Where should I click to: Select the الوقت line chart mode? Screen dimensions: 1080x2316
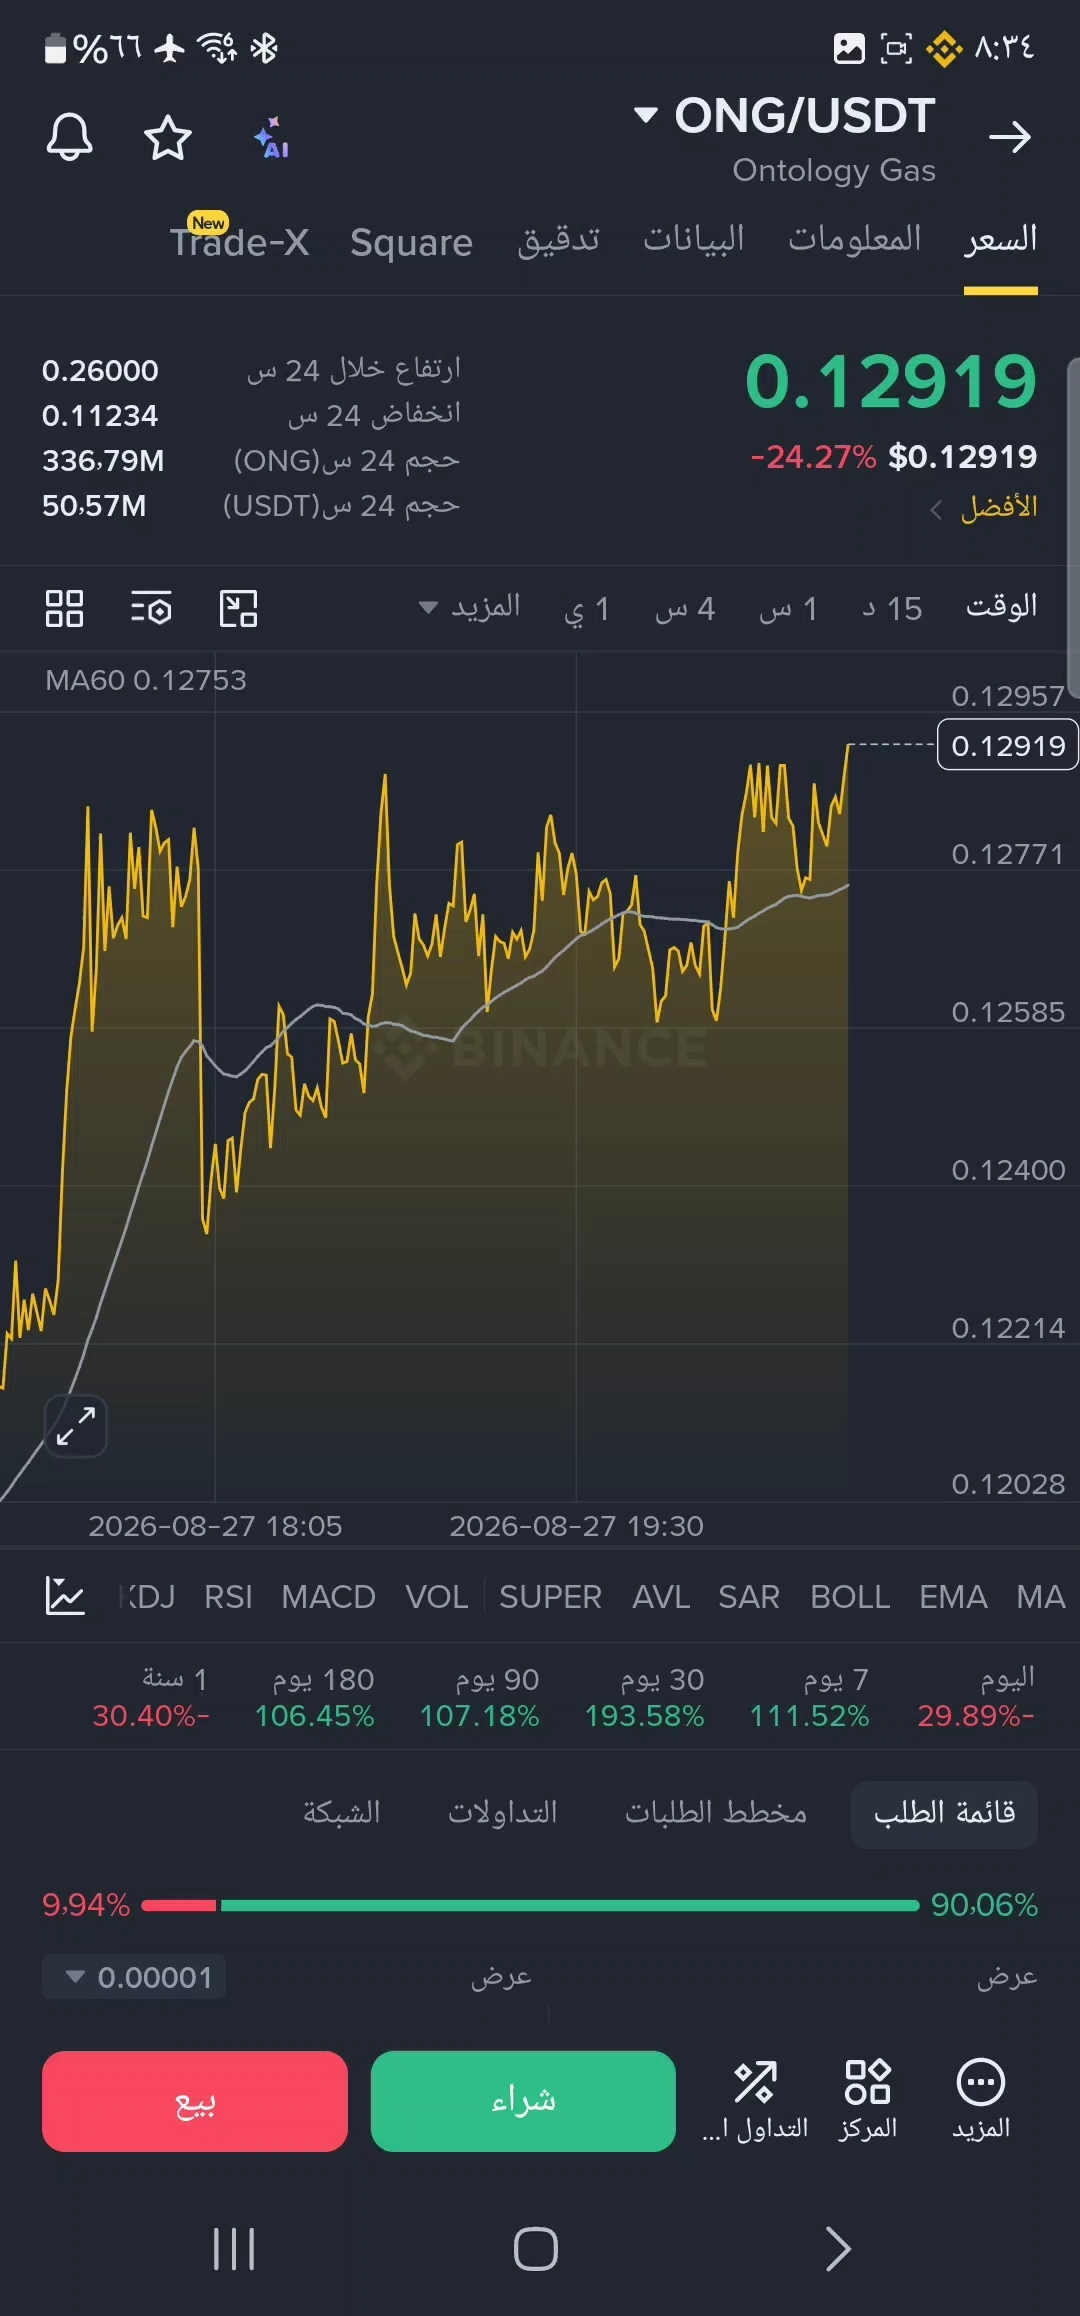[1001, 607]
